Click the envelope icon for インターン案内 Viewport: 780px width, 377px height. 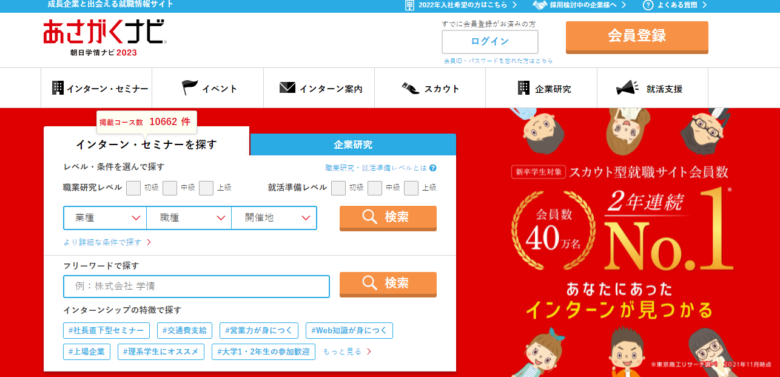coord(287,88)
